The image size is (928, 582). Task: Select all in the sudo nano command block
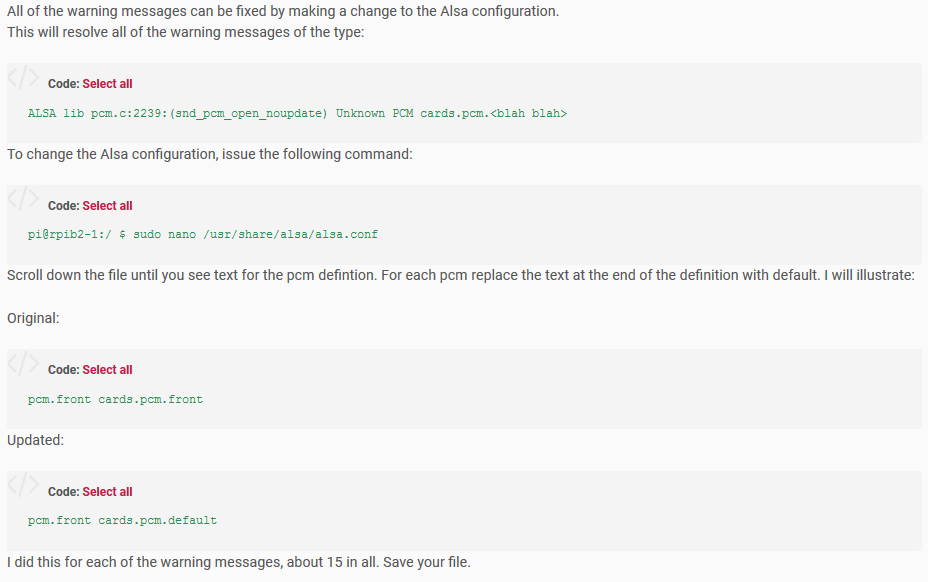[109, 205]
